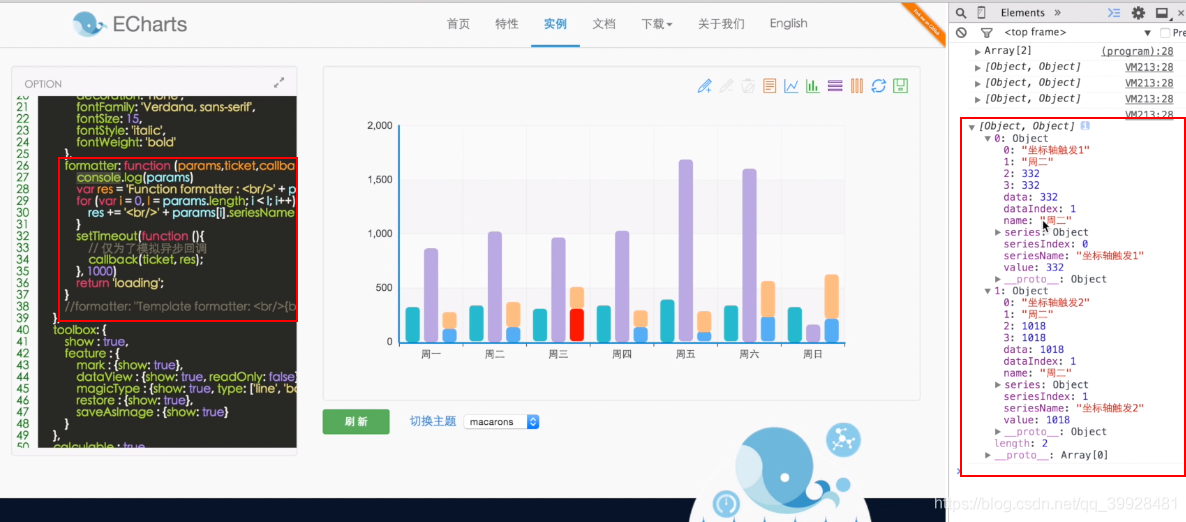The height and width of the screenshot is (522, 1186).
Task: Click seriesName: "坐标轴触发1" property
Action: (x=1073, y=256)
